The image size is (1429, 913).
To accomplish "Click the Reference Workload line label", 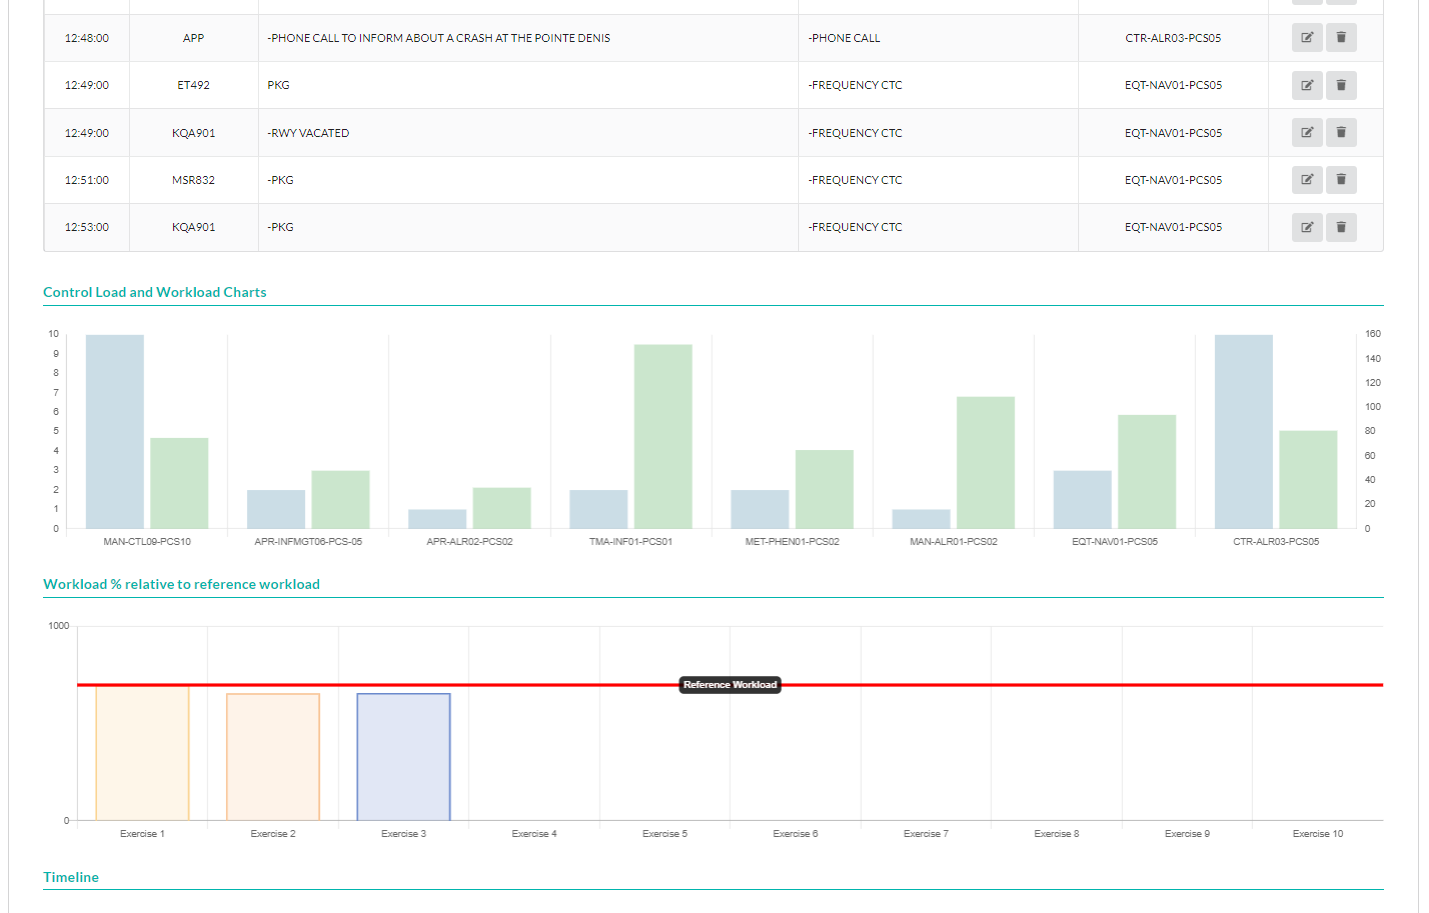I will 730,685.
